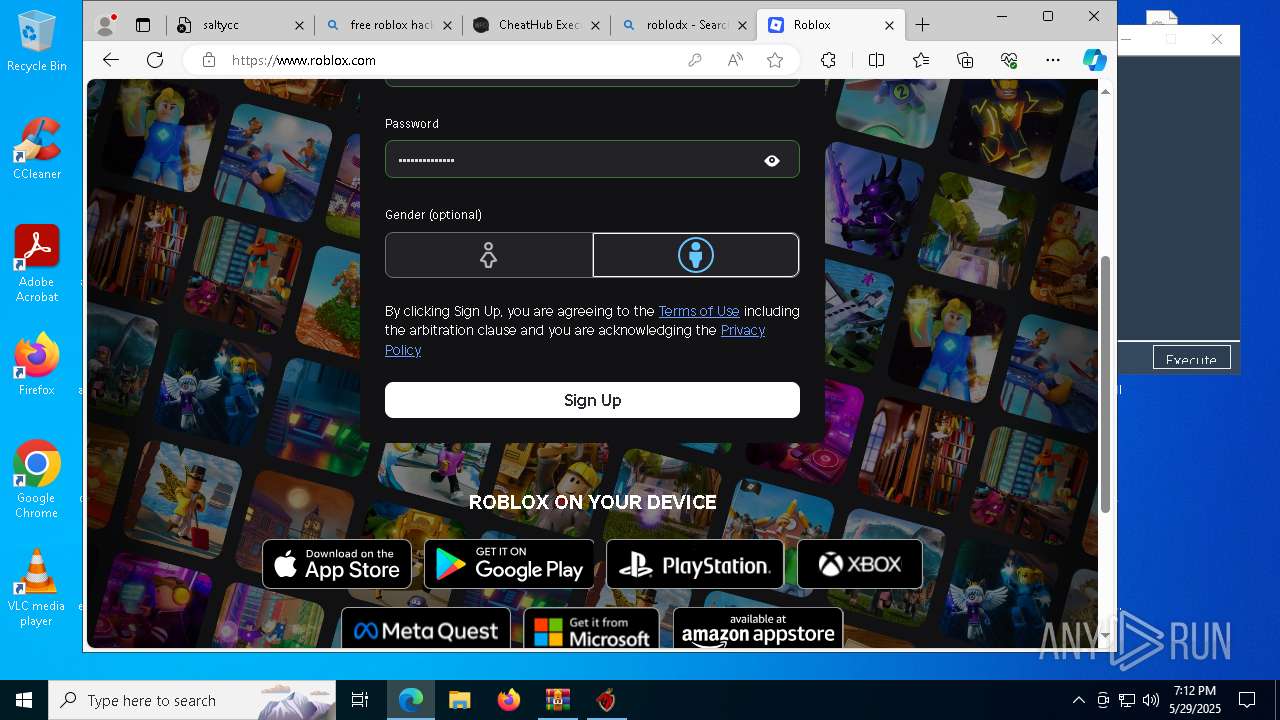Open WinRAR from the taskbar
The image size is (1280, 720).
[557, 700]
